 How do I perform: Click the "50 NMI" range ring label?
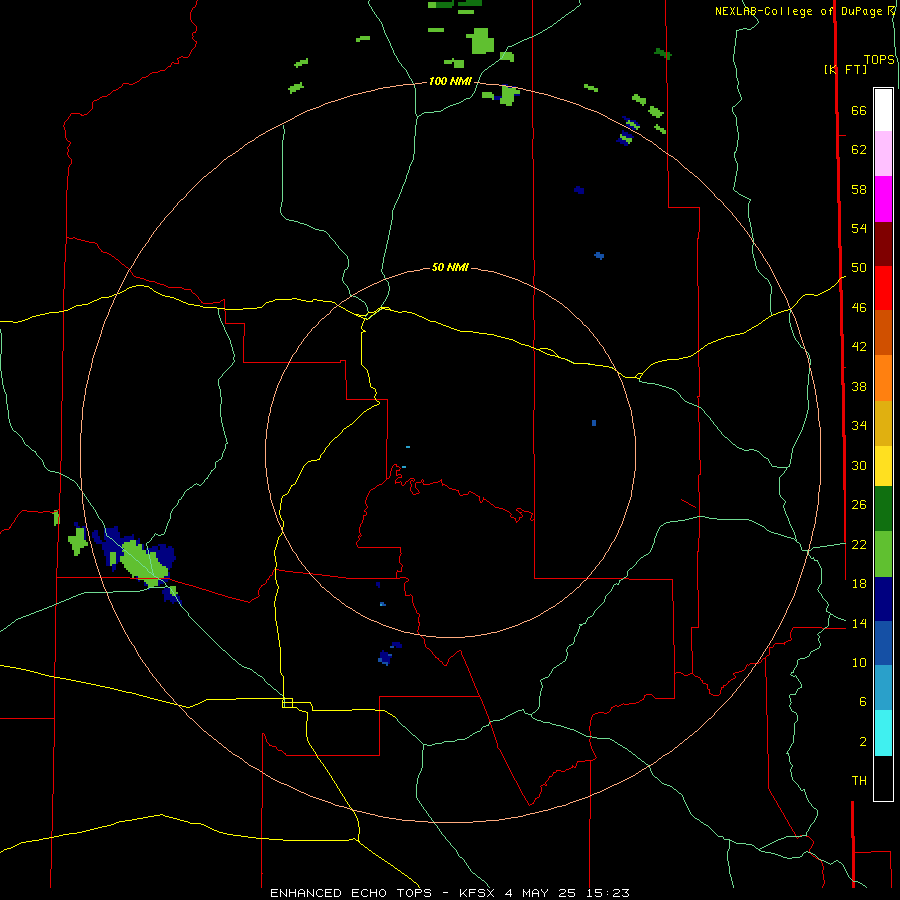450,267
